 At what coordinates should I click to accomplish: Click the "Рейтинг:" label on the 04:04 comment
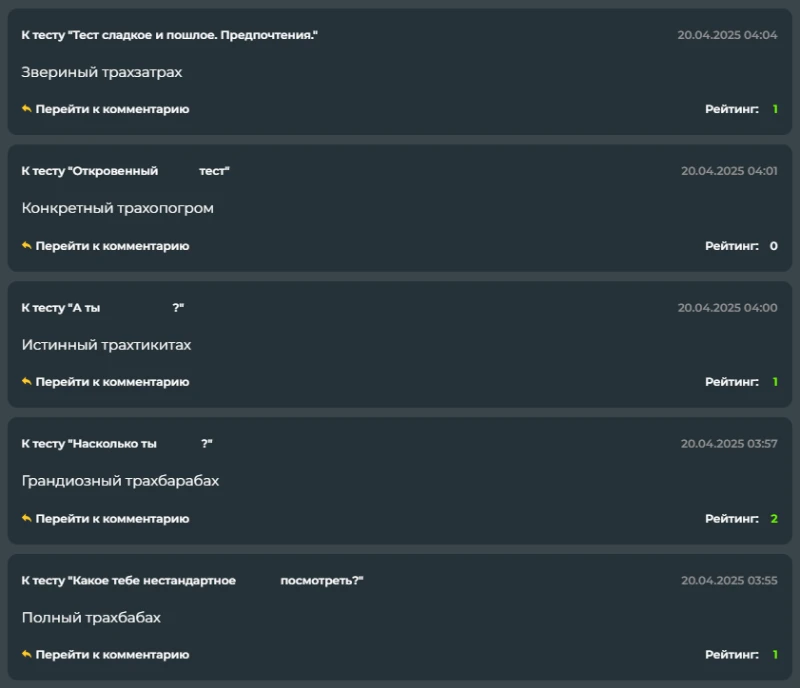pos(732,109)
